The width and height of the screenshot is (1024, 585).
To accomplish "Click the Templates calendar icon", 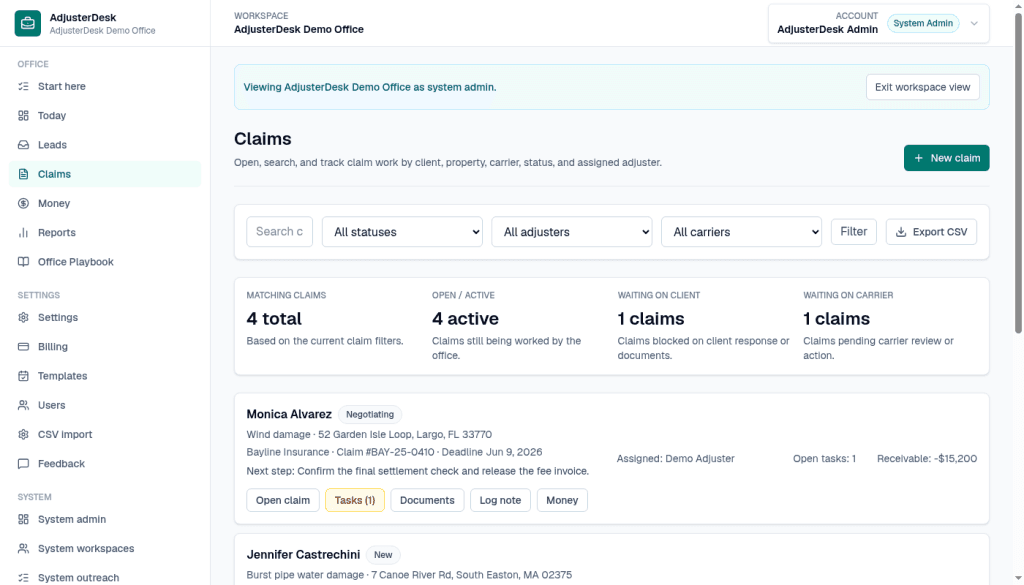I will point(24,376).
